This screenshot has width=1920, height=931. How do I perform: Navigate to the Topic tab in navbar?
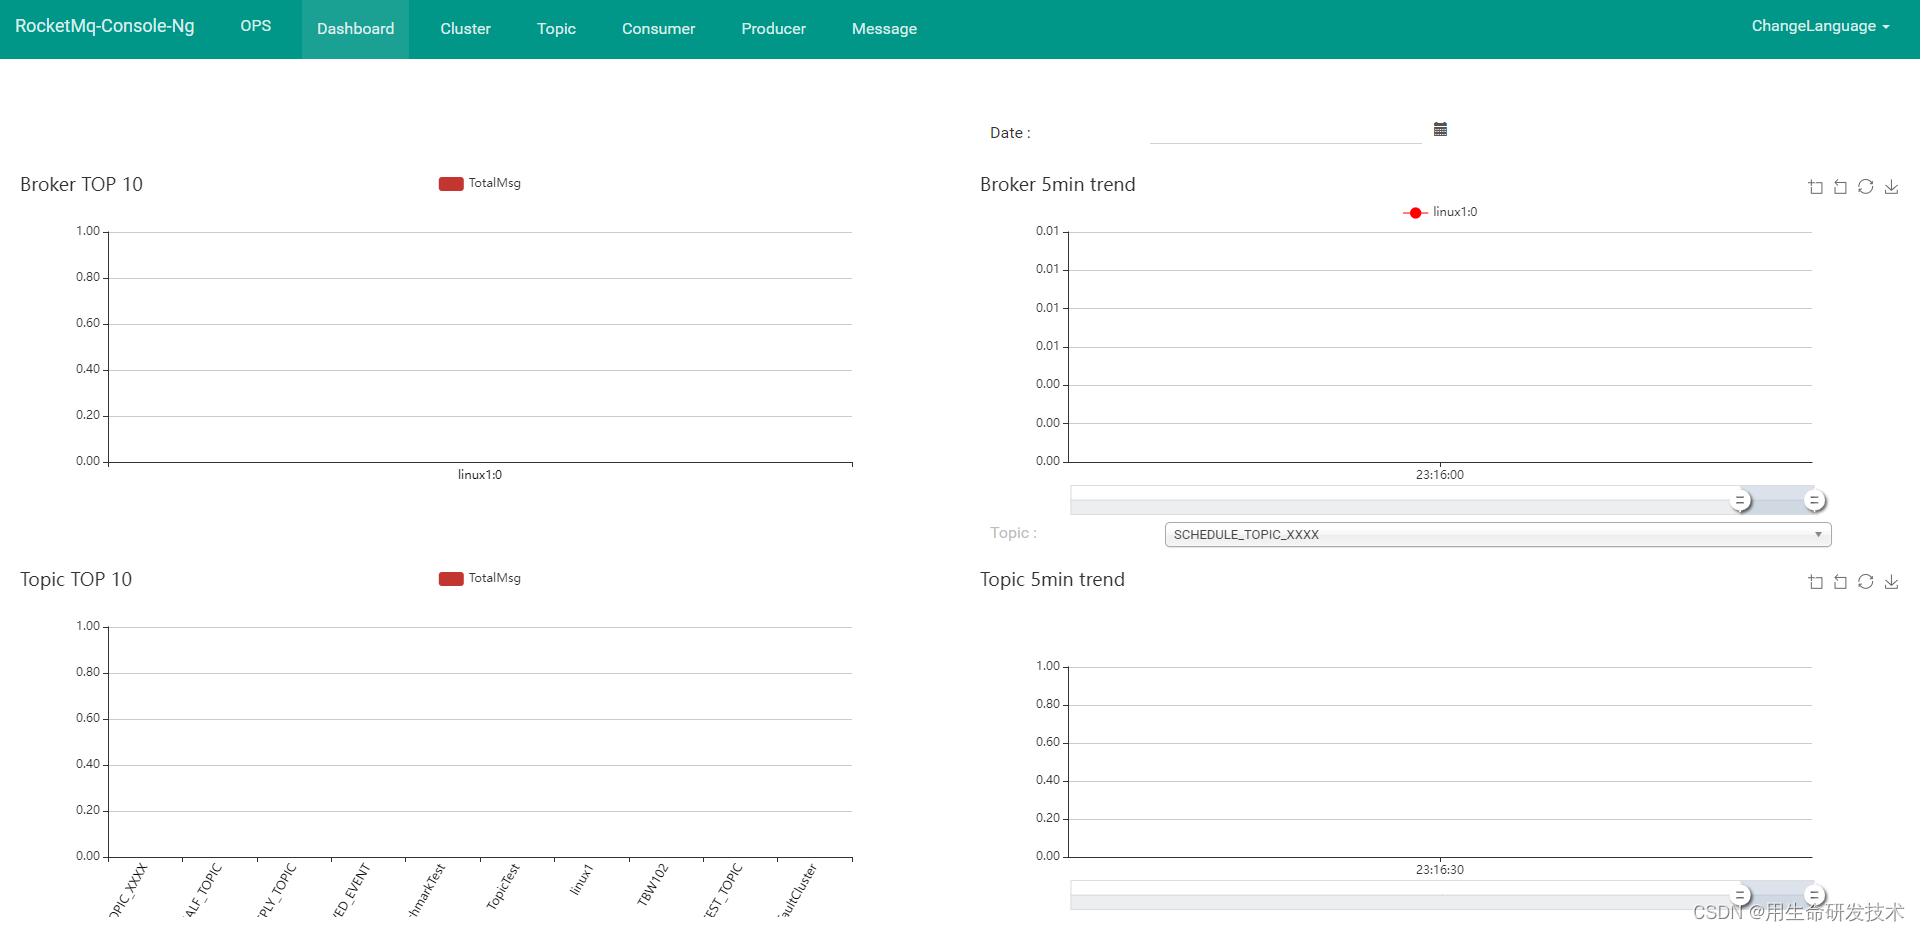[x=556, y=29]
